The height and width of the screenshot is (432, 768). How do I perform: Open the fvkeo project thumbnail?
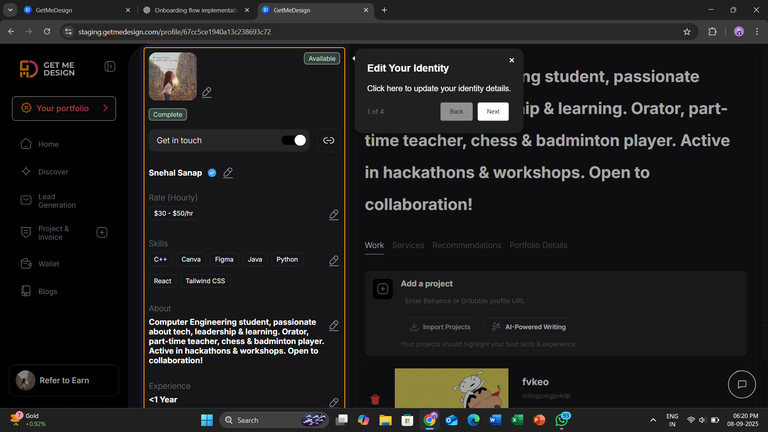[x=452, y=388]
